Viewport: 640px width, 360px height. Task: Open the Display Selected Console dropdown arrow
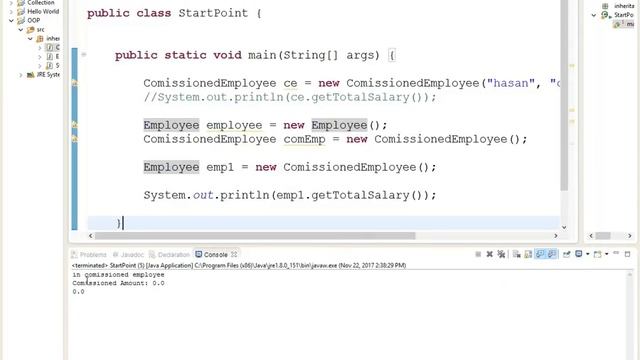(587, 254)
